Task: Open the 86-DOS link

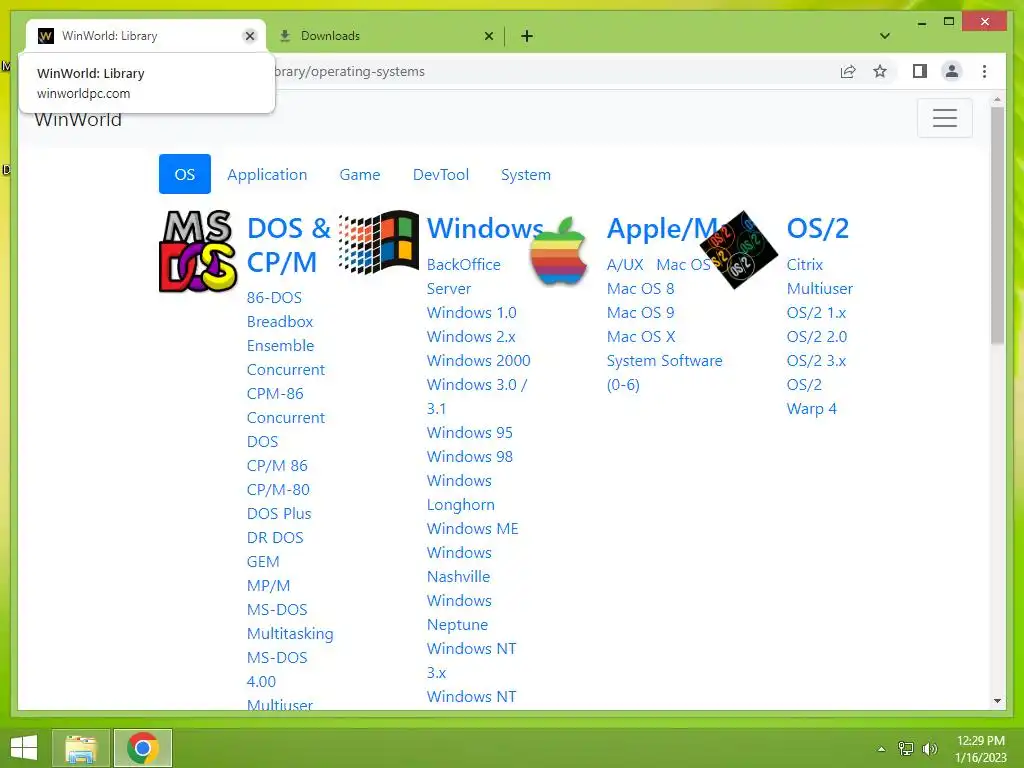Action: (x=274, y=298)
